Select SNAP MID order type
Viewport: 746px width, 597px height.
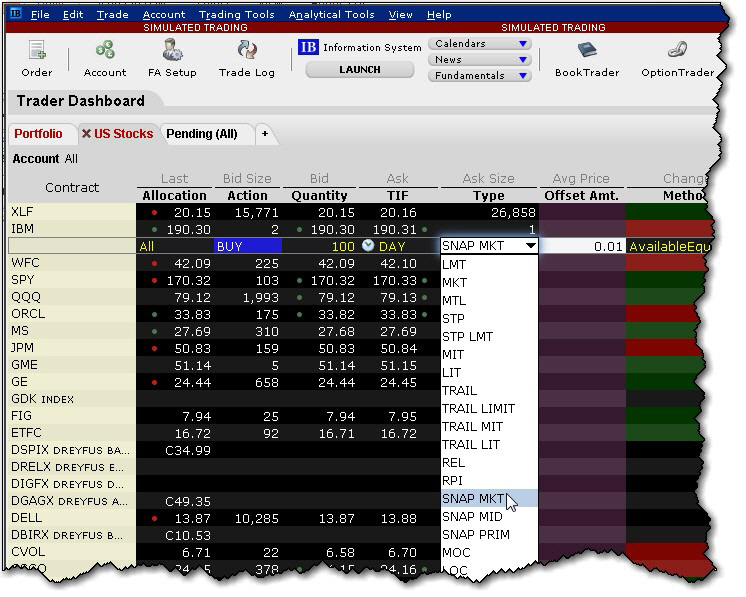[x=489, y=517]
